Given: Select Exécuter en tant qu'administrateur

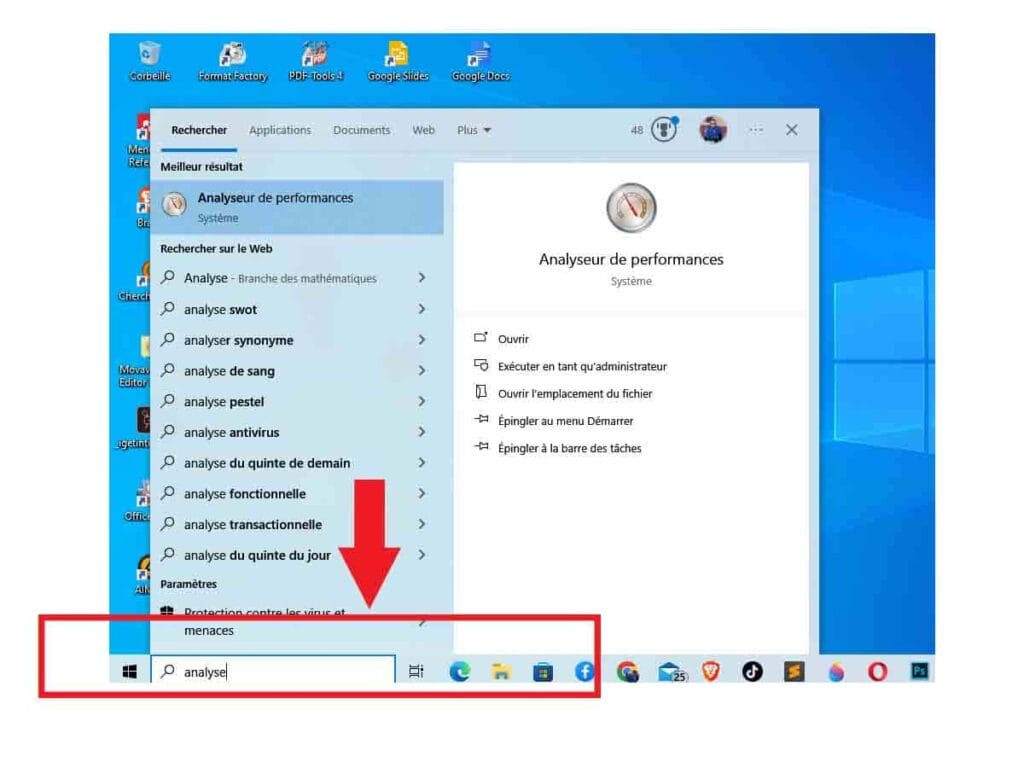Looking at the screenshot, I should click(583, 366).
